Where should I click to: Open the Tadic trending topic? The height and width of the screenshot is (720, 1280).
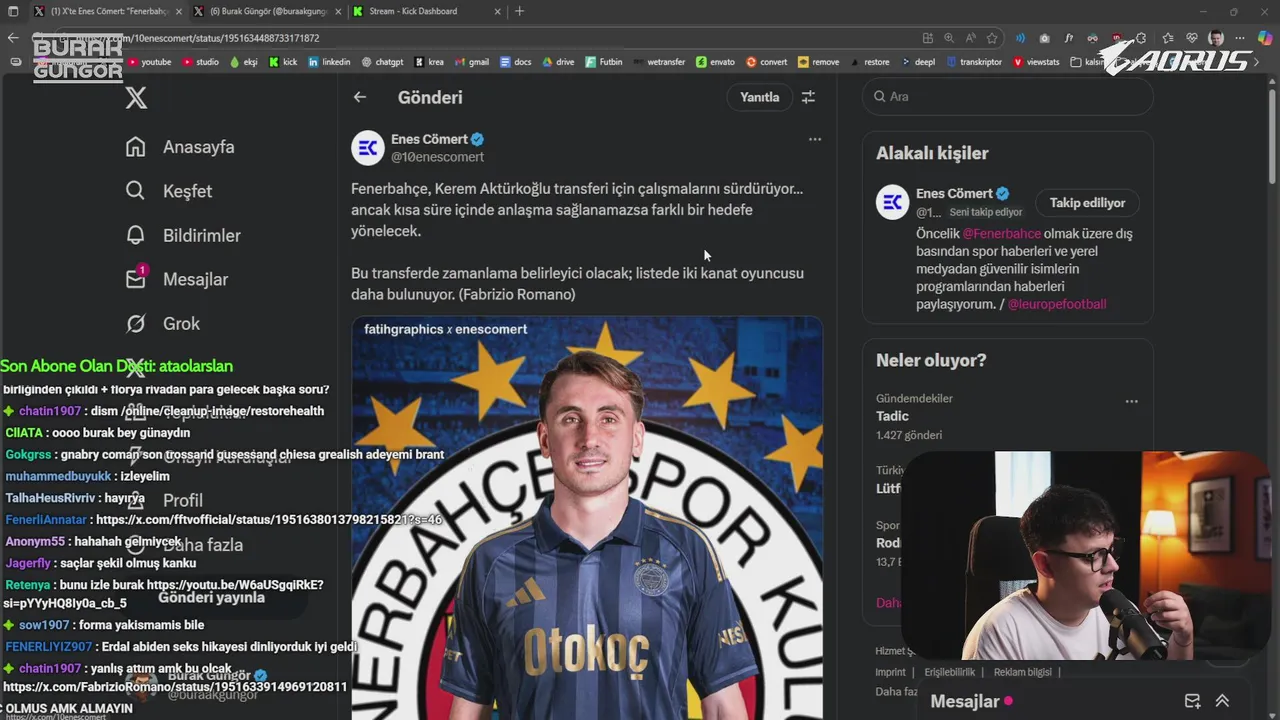coord(1008,416)
